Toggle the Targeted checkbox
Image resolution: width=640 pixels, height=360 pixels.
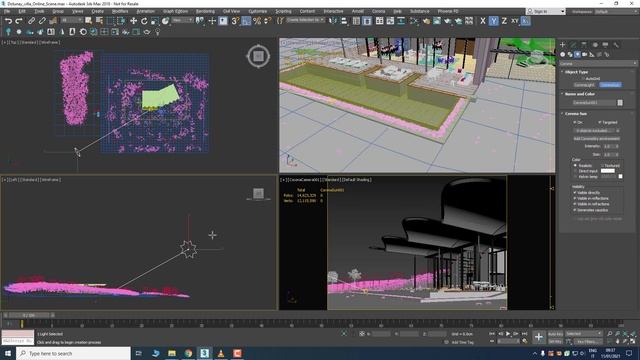[x=600, y=122]
